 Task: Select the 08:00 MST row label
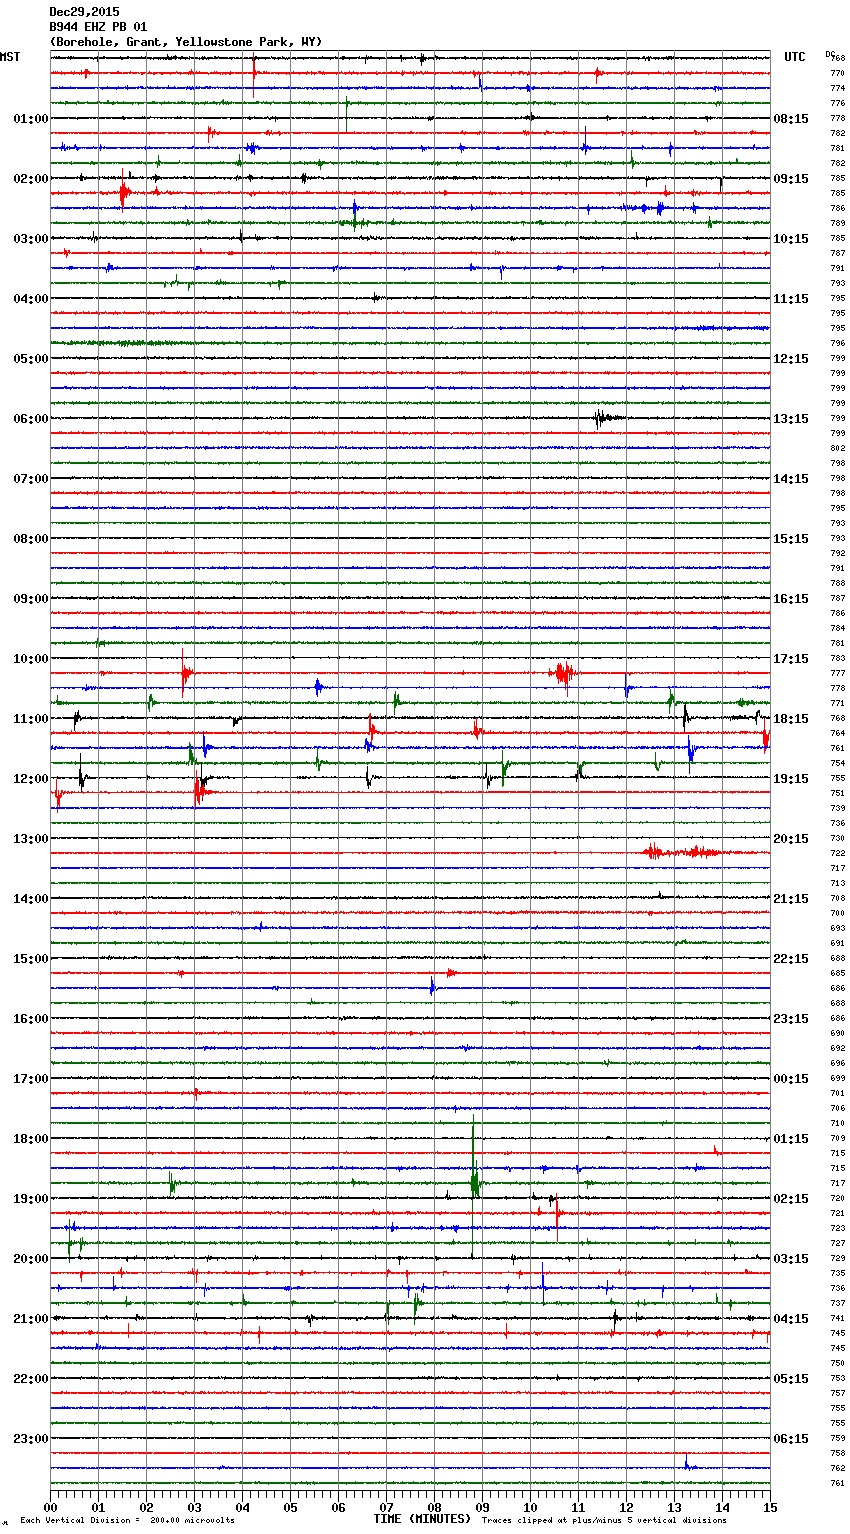pyautogui.click(x=30, y=539)
